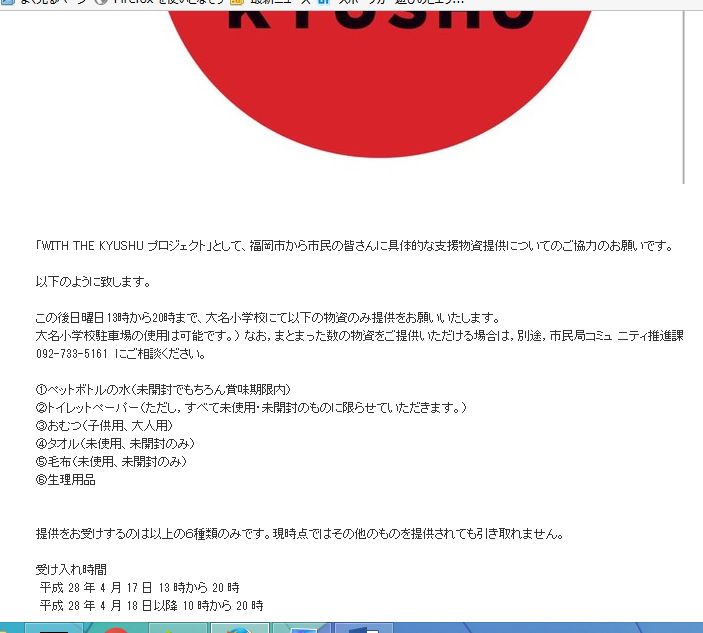Click list item ⑤毛布(未使用、未開封のみ)
703x633 pixels.
pyautogui.click(x=111, y=461)
